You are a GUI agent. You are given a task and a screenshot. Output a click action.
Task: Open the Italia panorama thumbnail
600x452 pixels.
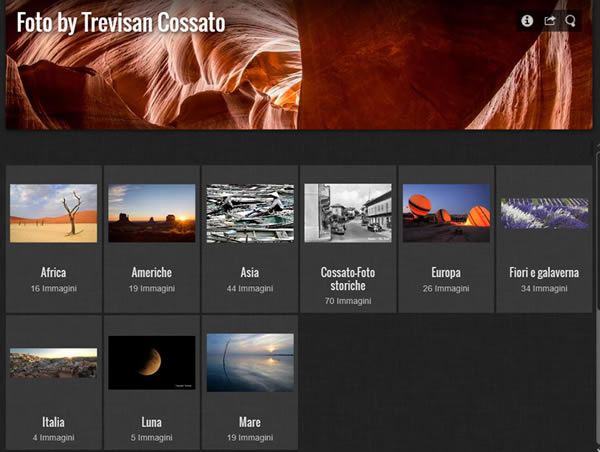click(x=54, y=363)
